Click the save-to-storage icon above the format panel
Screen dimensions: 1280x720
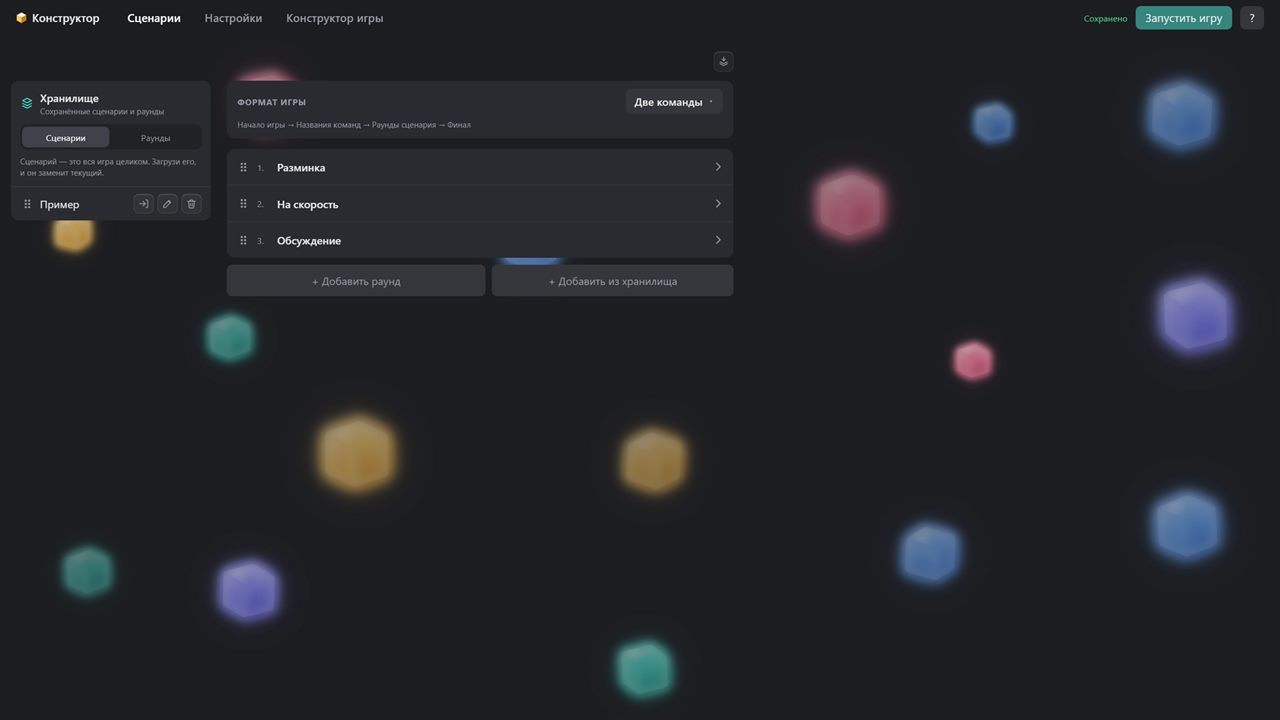724,62
